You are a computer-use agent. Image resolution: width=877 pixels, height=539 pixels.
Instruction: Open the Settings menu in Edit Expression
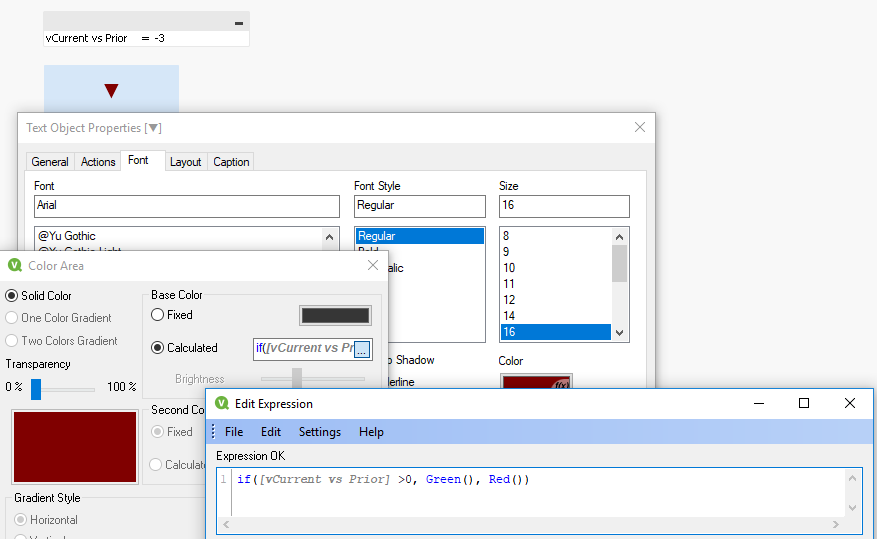click(319, 432)
